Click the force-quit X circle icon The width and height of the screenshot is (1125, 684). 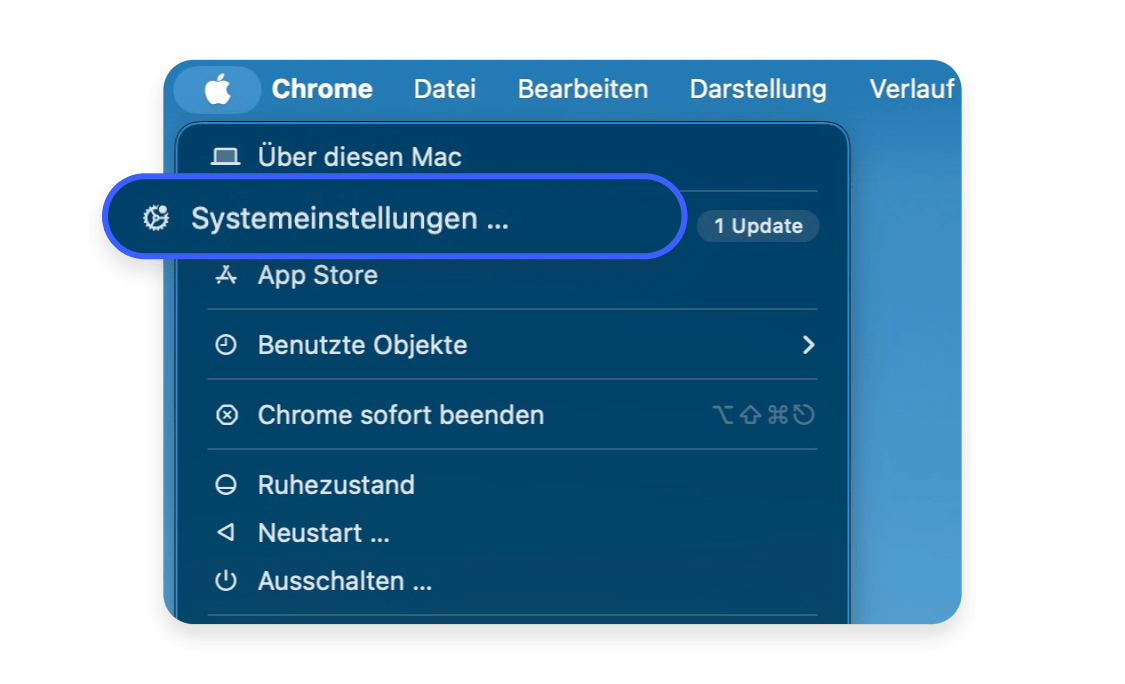227,415
